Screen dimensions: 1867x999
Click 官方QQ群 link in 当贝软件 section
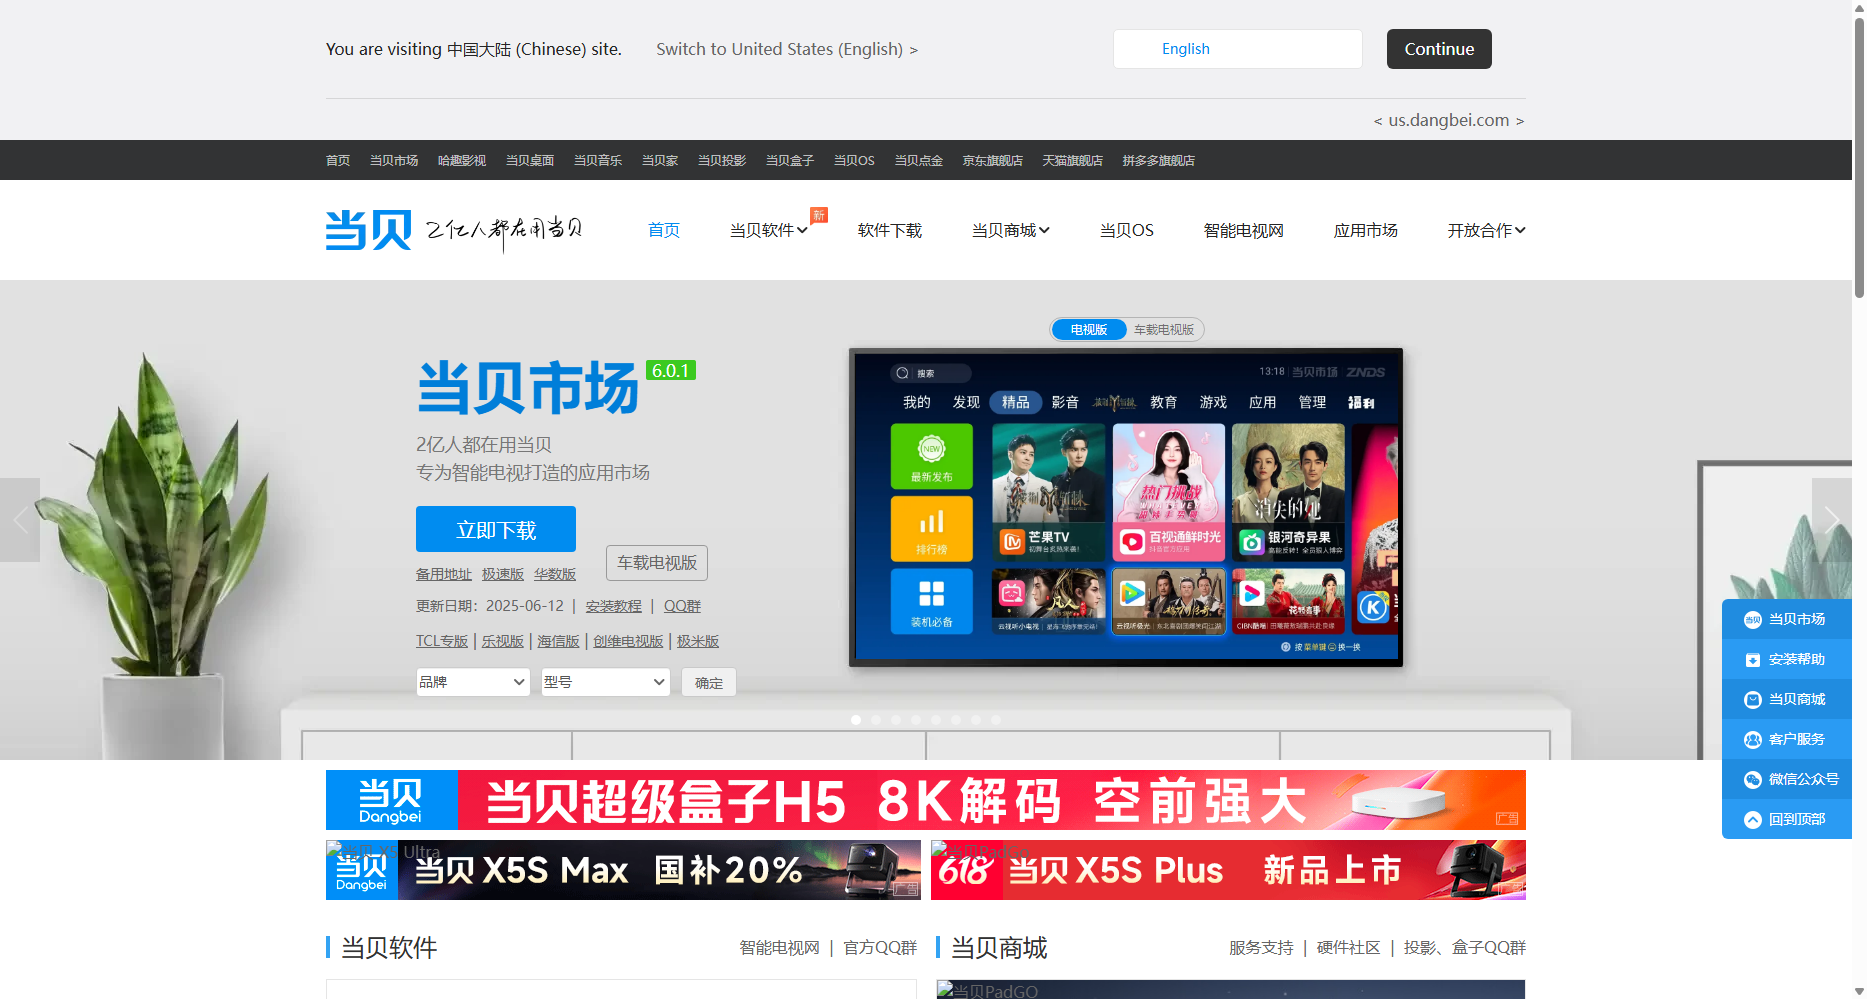tap(880, 948)
